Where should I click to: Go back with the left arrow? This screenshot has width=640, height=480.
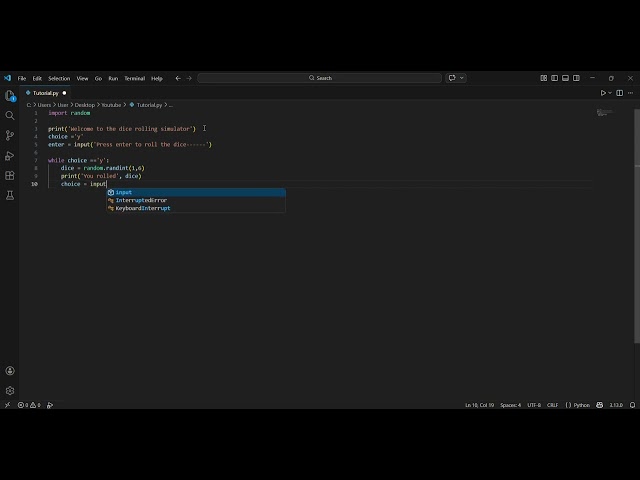(x=178, y=78)
